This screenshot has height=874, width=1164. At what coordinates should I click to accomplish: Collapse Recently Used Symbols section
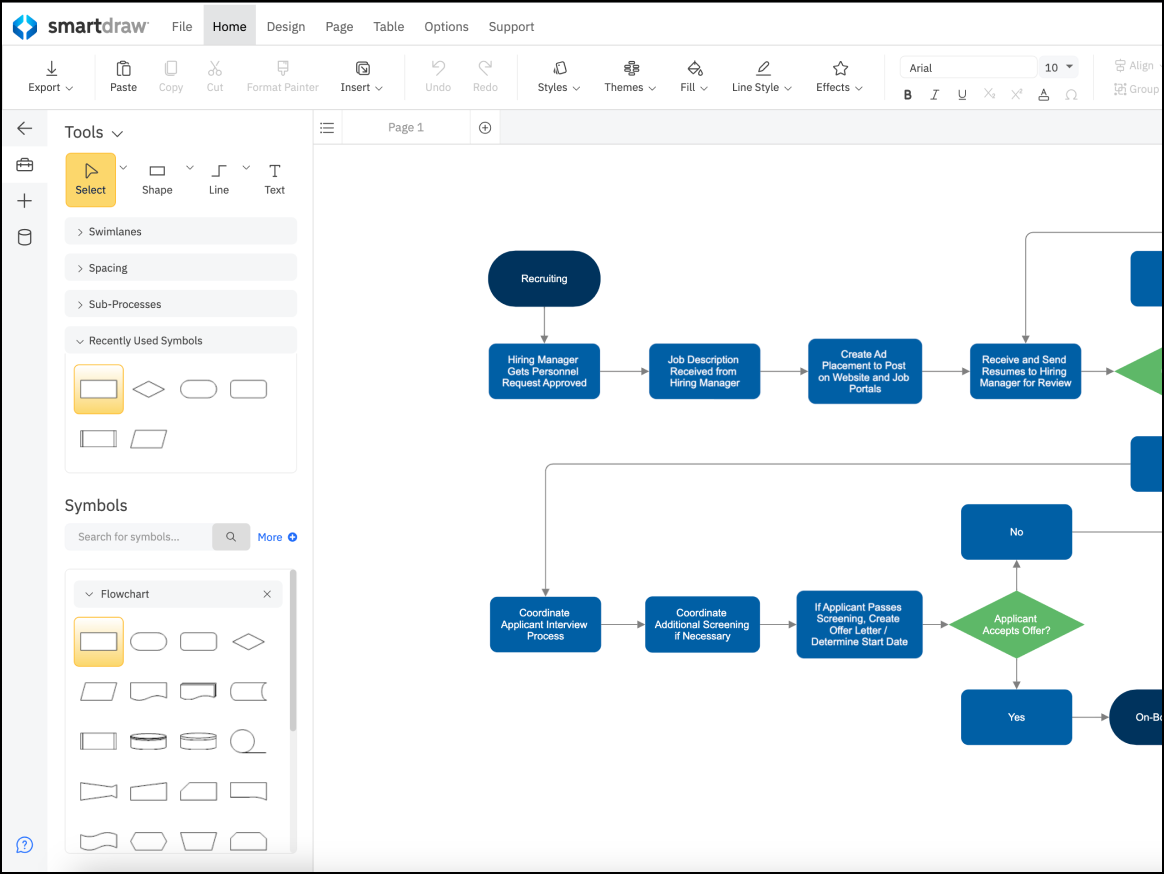pos(180,341)
